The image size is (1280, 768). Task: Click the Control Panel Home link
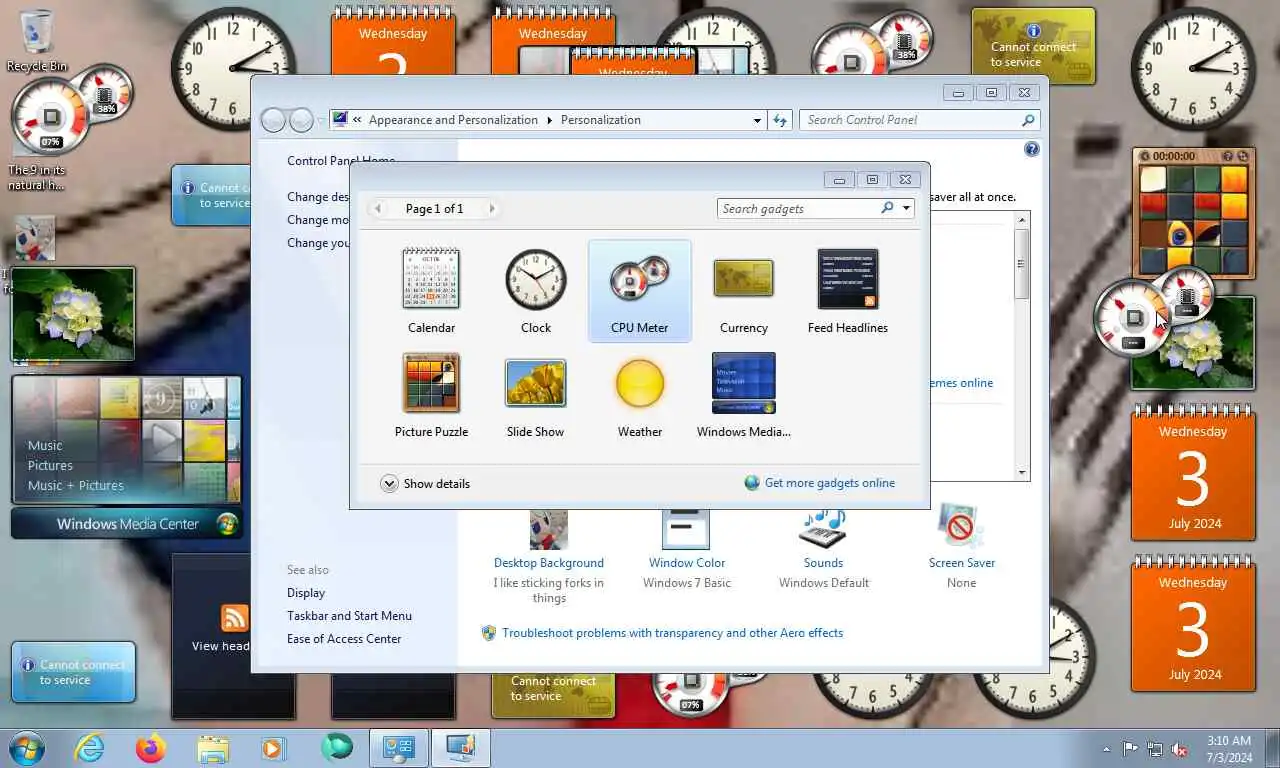[x=341, y=161]
